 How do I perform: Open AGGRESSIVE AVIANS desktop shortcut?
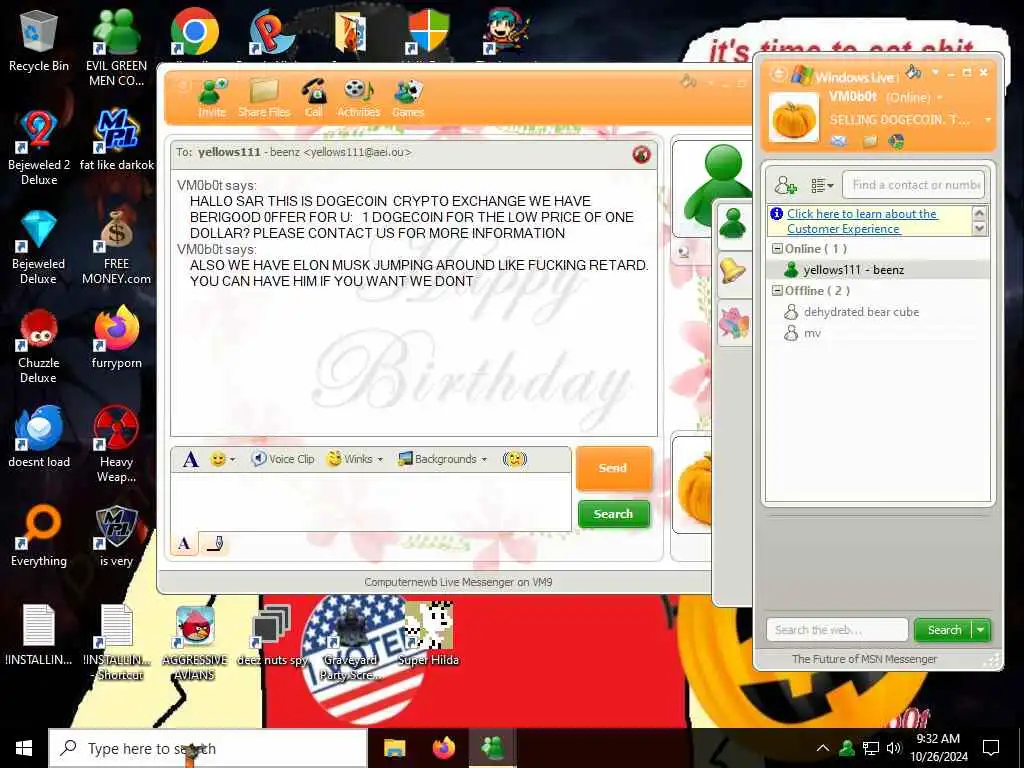(x=195, y=643)
